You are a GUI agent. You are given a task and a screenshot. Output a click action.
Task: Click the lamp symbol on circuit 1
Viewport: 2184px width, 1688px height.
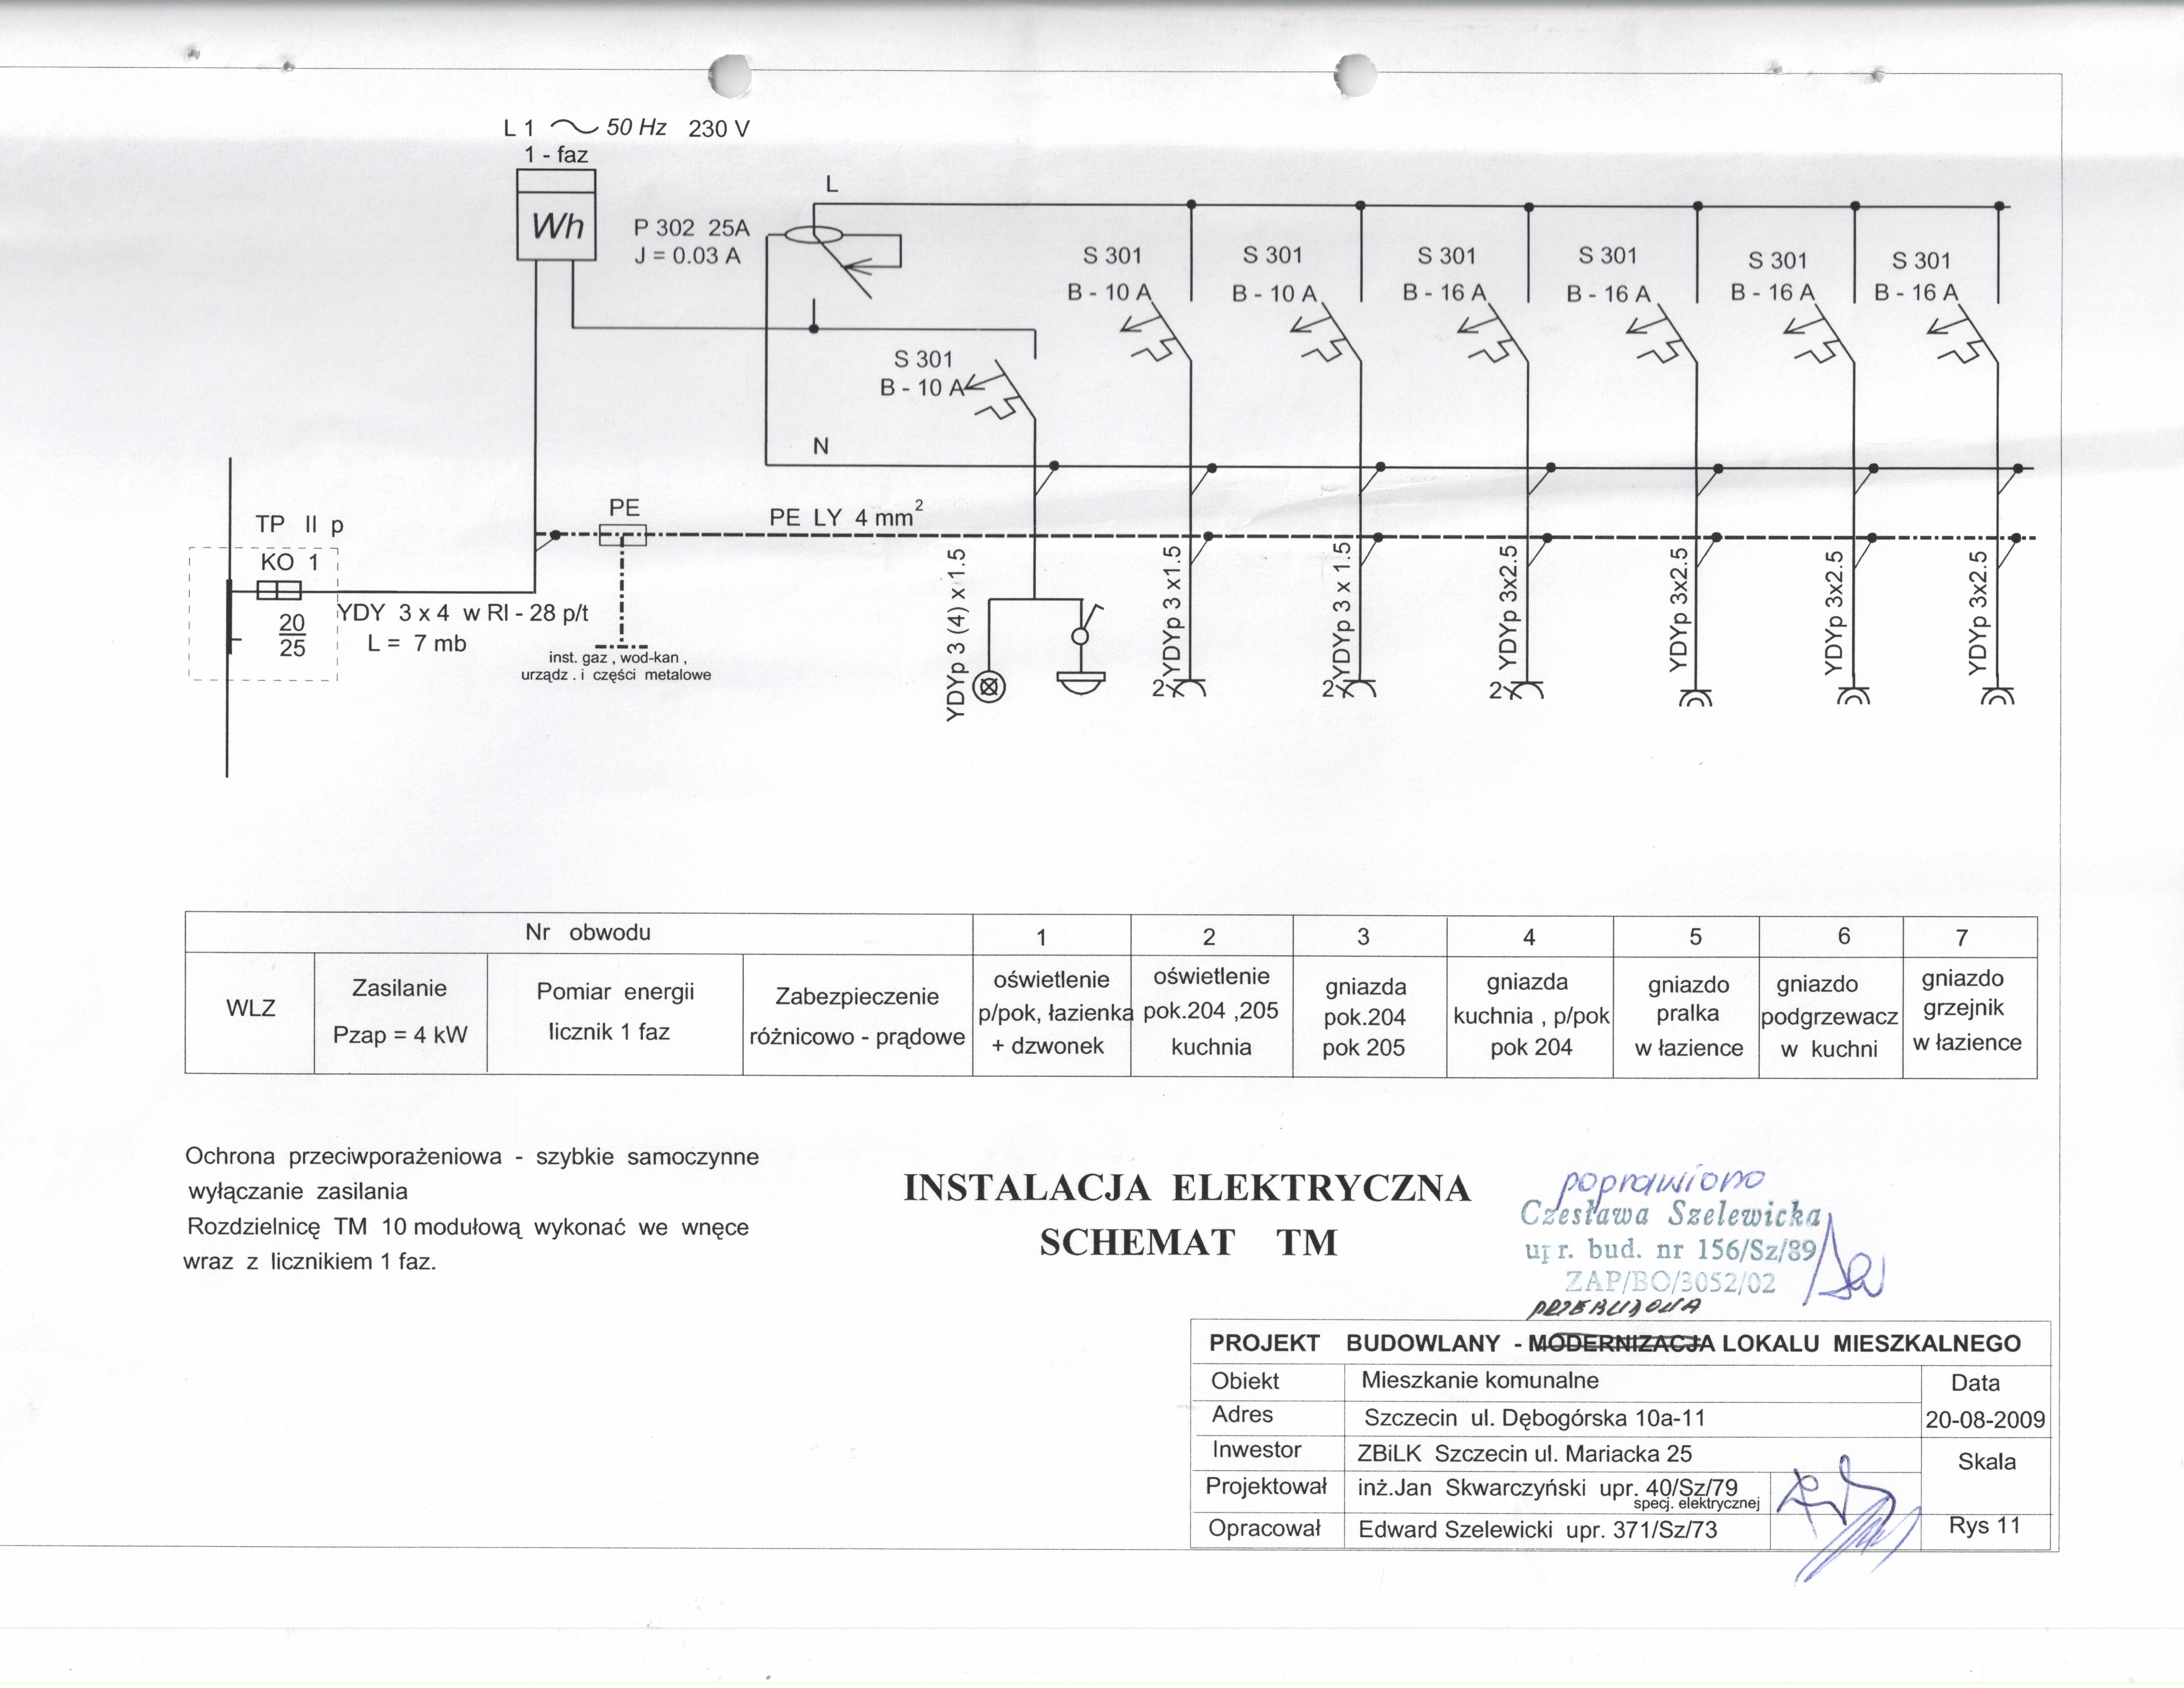pos(989,687)
